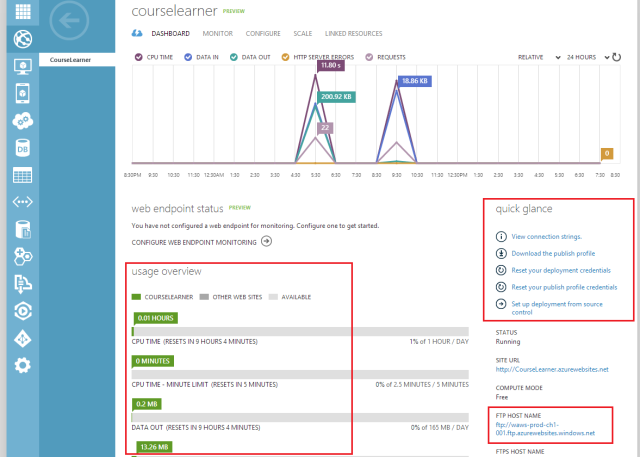Toggle the REQUESTS metric checkbox
Screen dimensions: 640x457
tap(369, 57)
